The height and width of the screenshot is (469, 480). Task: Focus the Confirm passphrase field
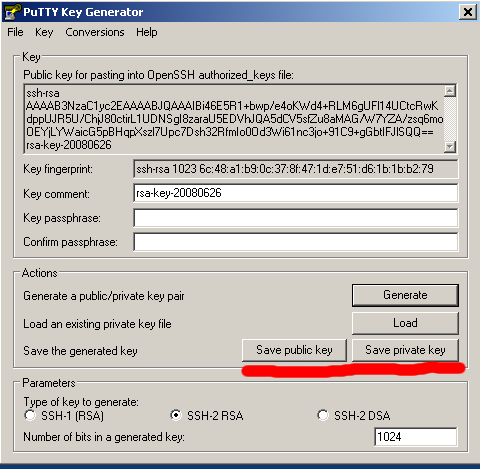point(296,242)
